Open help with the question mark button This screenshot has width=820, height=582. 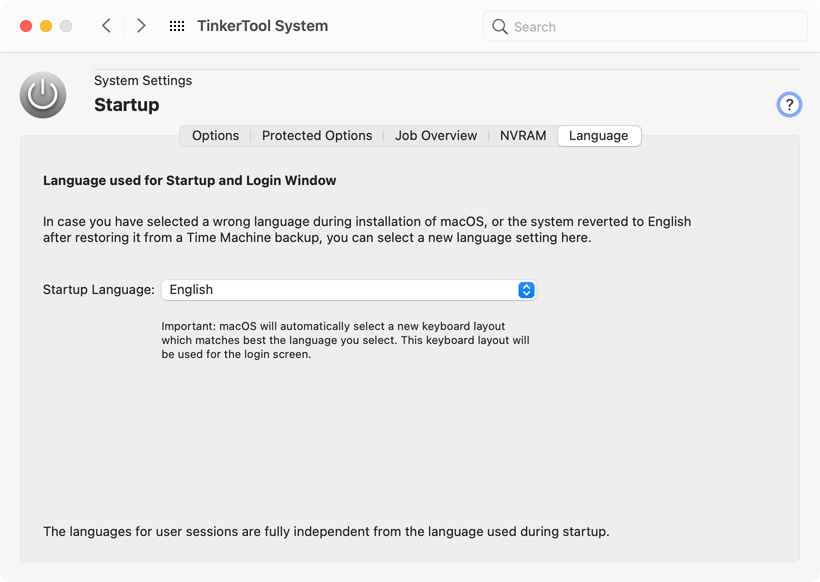(x=789, y=105)
